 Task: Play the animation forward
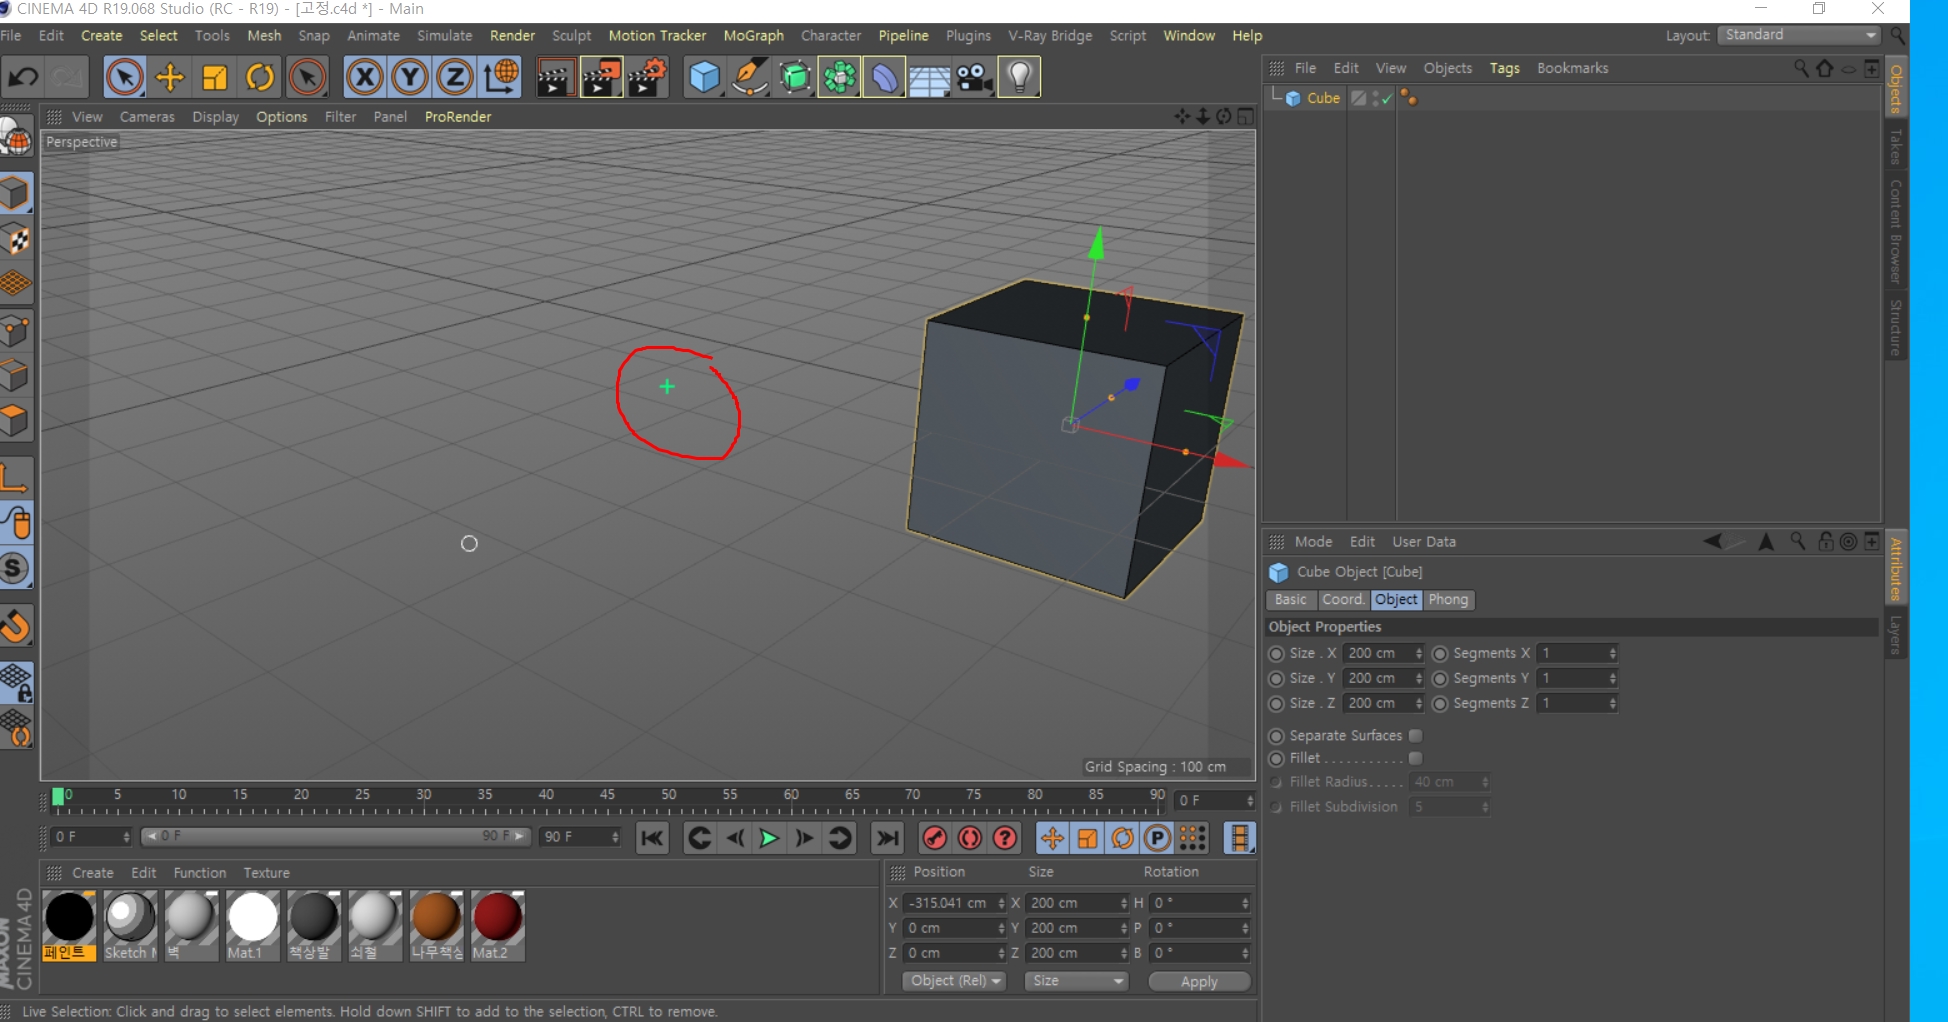(x=768, y=838)
